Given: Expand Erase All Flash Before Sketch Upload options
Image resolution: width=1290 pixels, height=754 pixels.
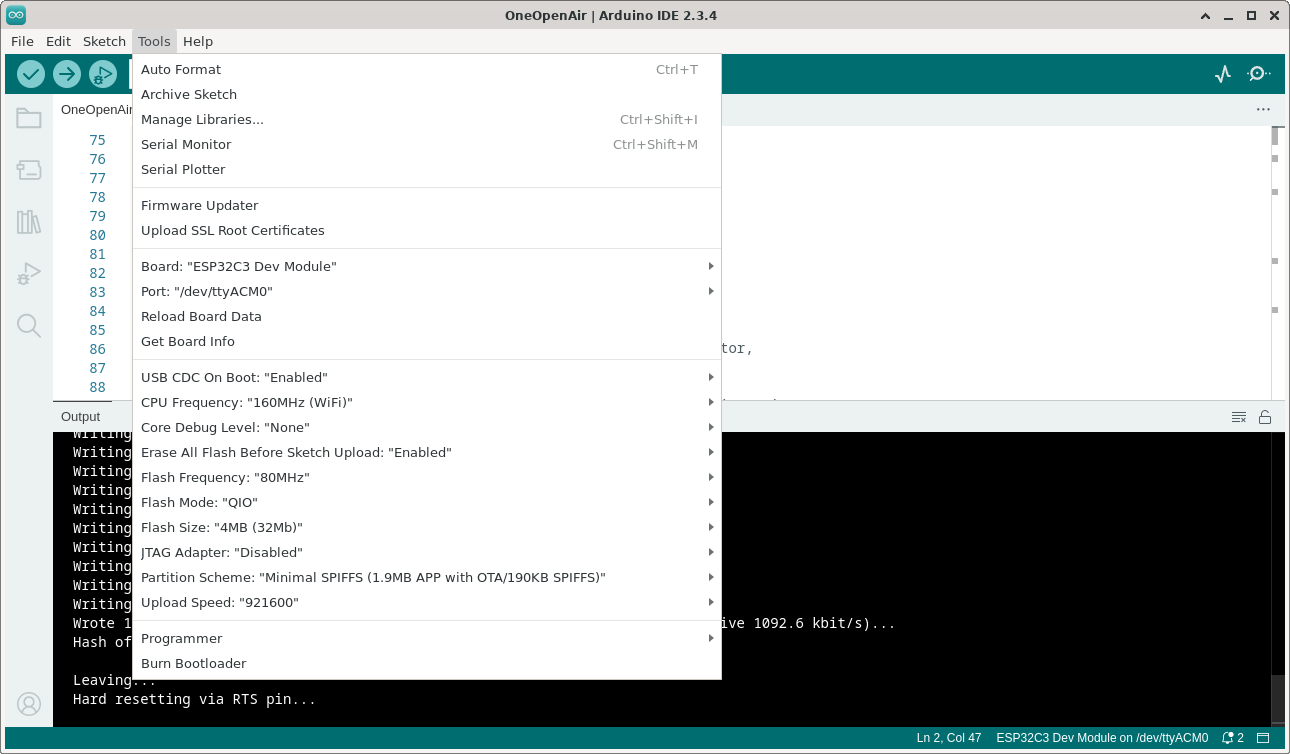Looking at the screenshot, I should click(x=427, y=452).
